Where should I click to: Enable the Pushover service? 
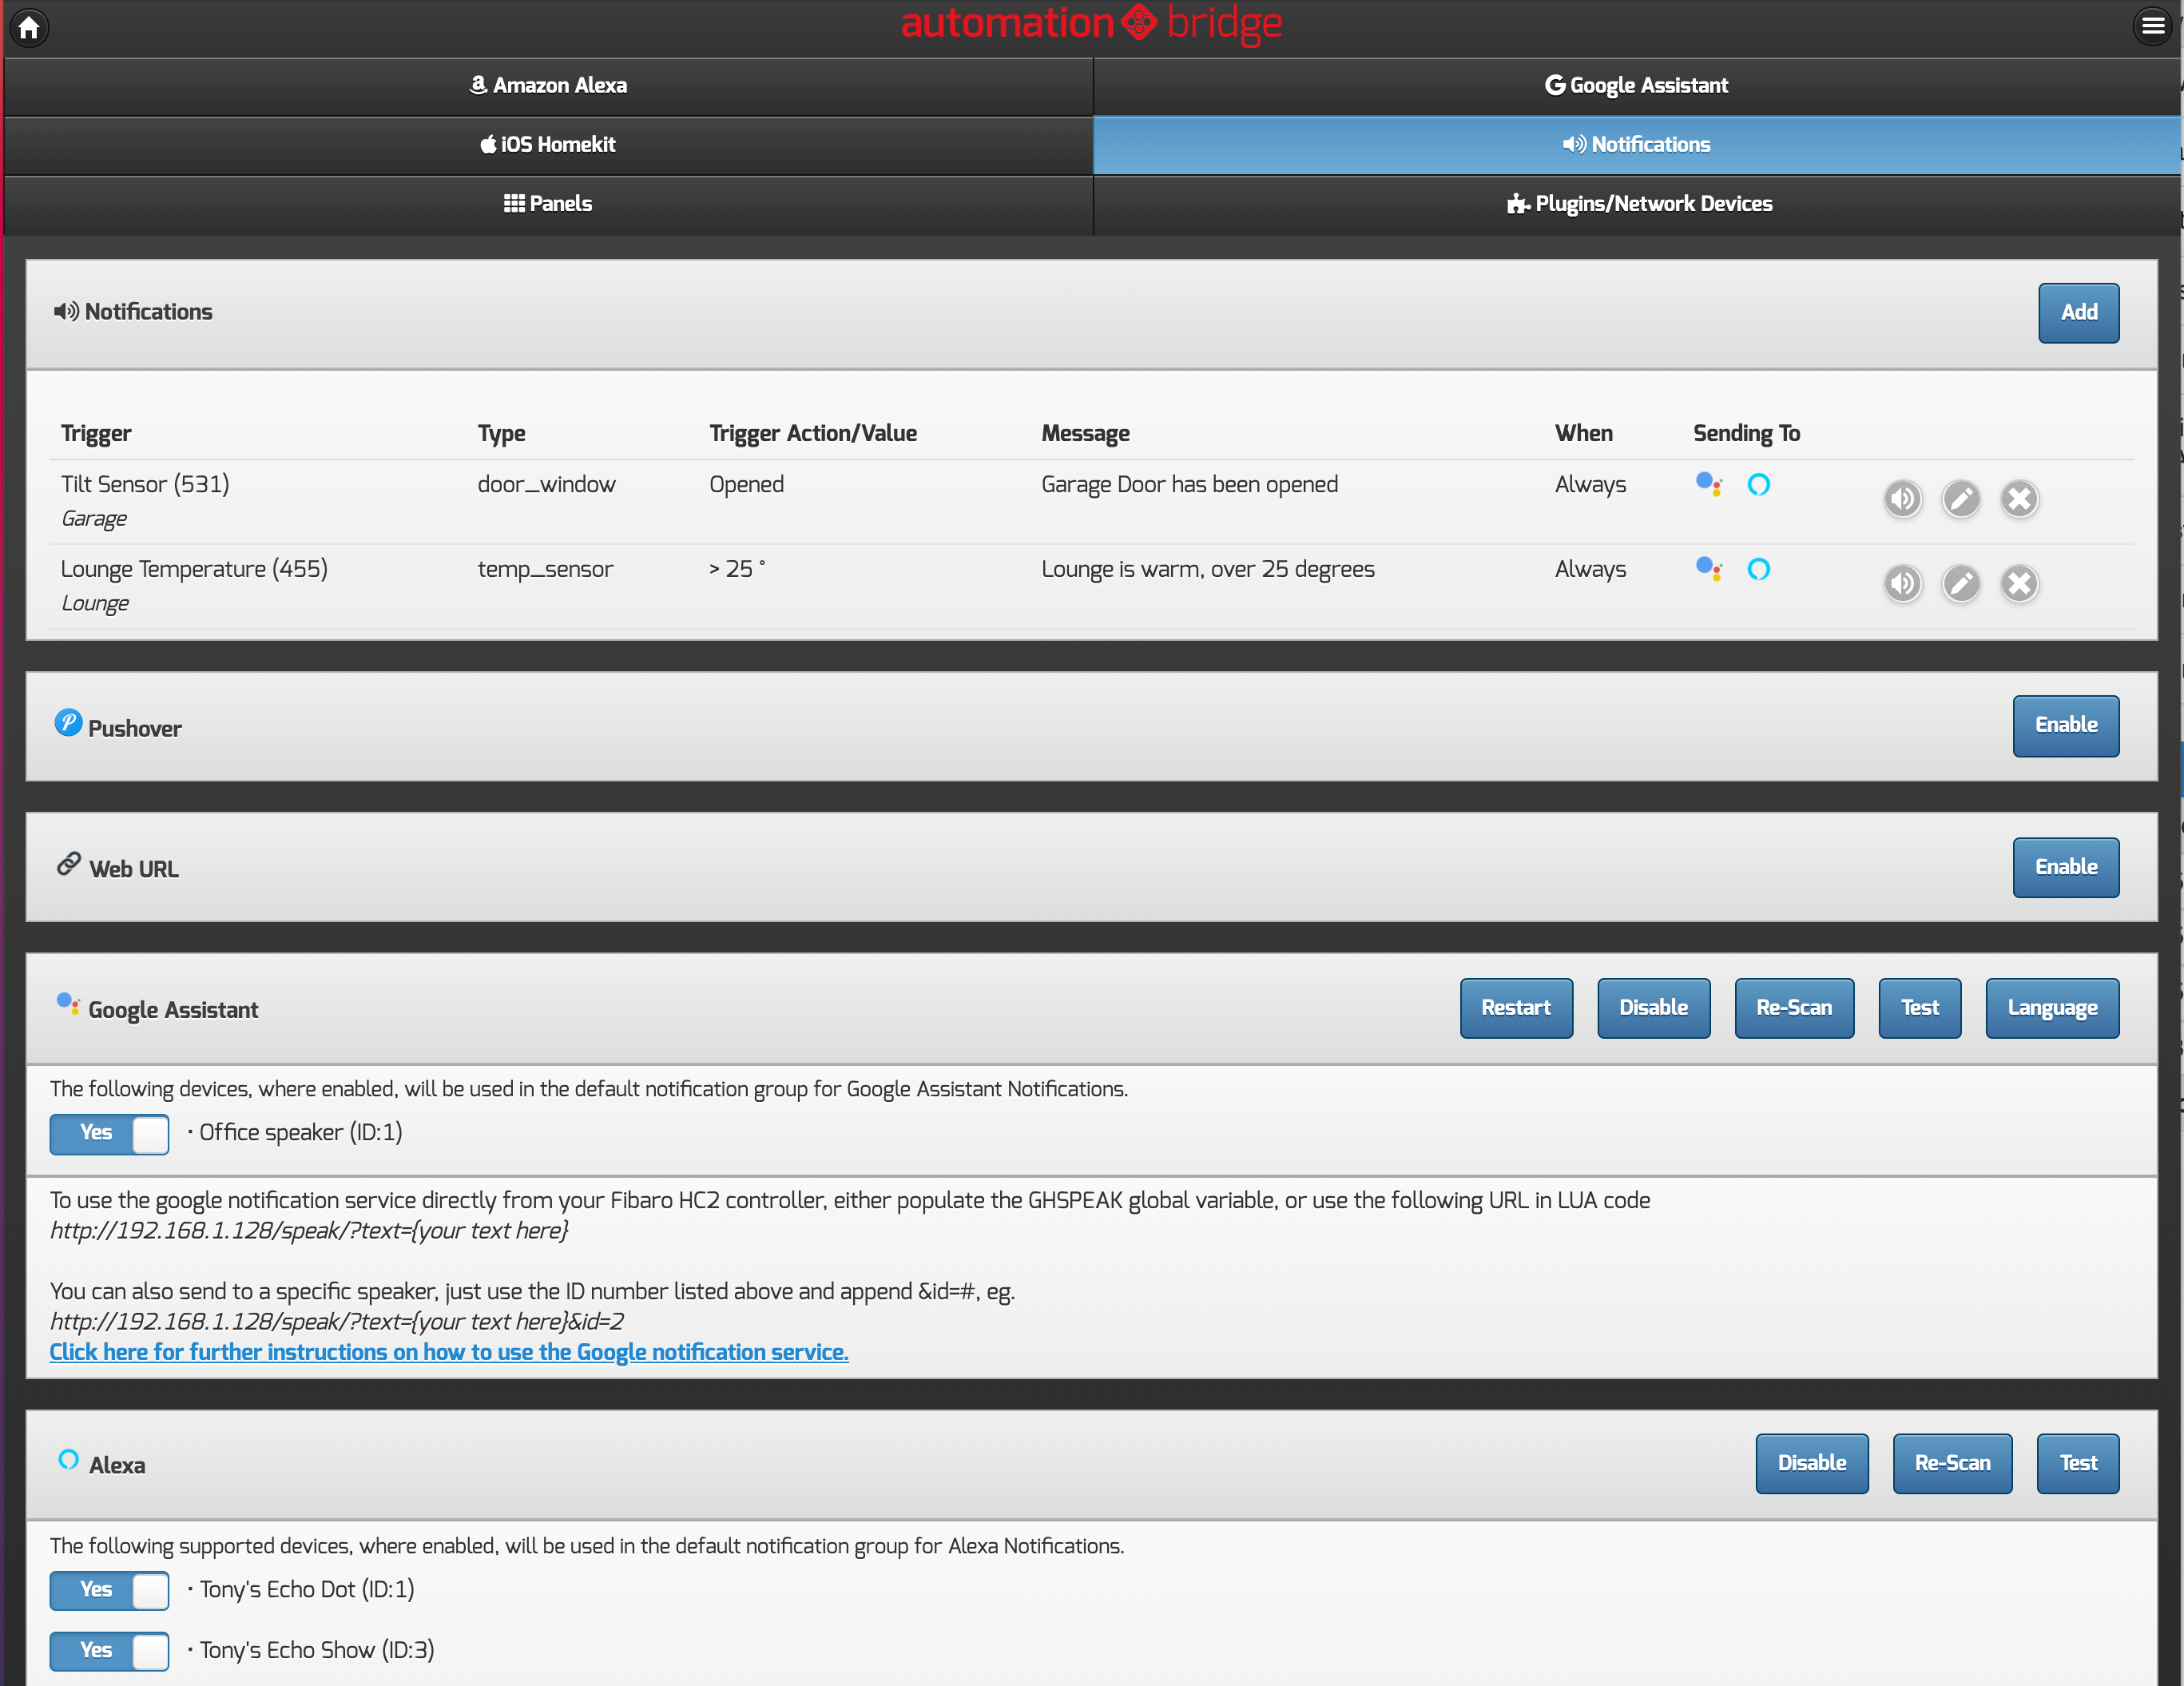coord(2065,726)
